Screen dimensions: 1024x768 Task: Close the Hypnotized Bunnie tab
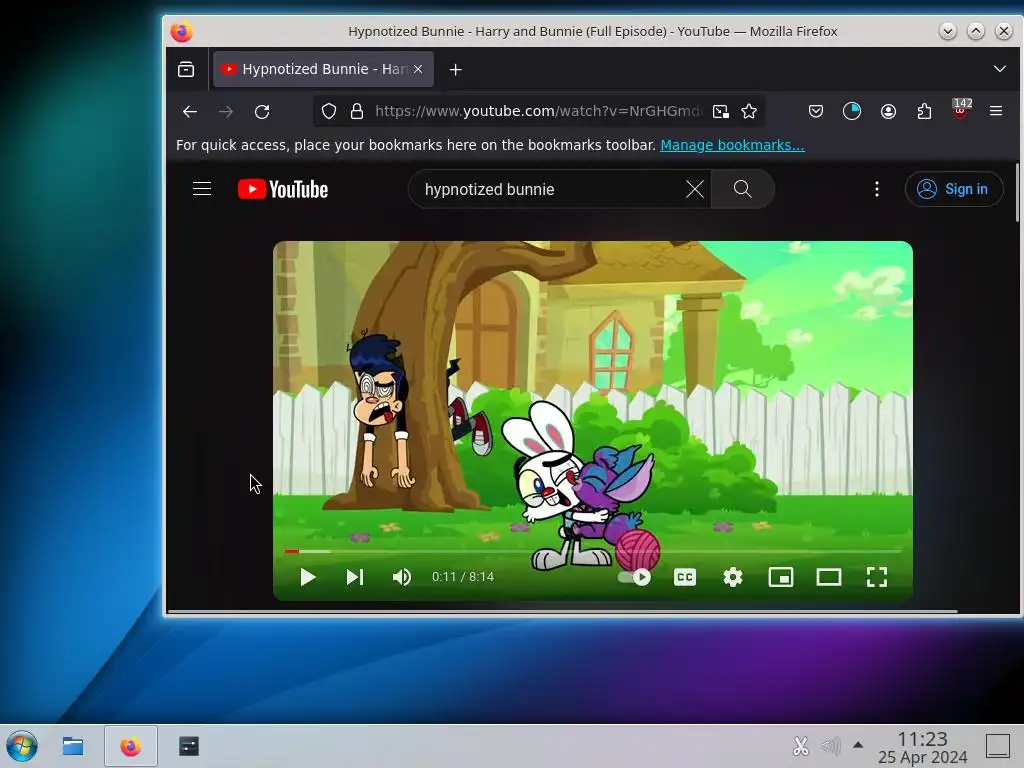[x=418, y=69]
